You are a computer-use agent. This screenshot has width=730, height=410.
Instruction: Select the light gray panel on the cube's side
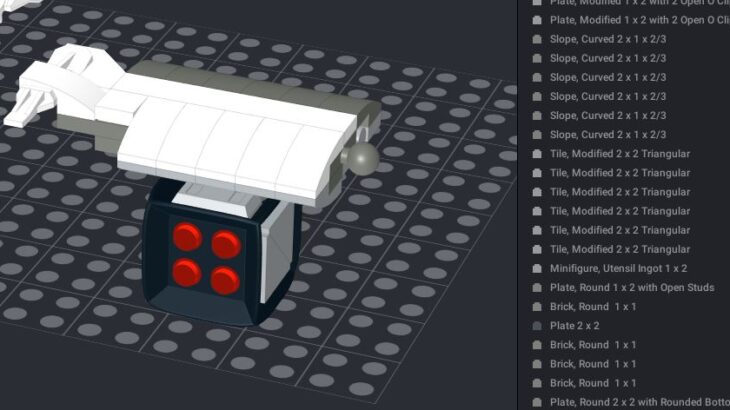[276, 254]
